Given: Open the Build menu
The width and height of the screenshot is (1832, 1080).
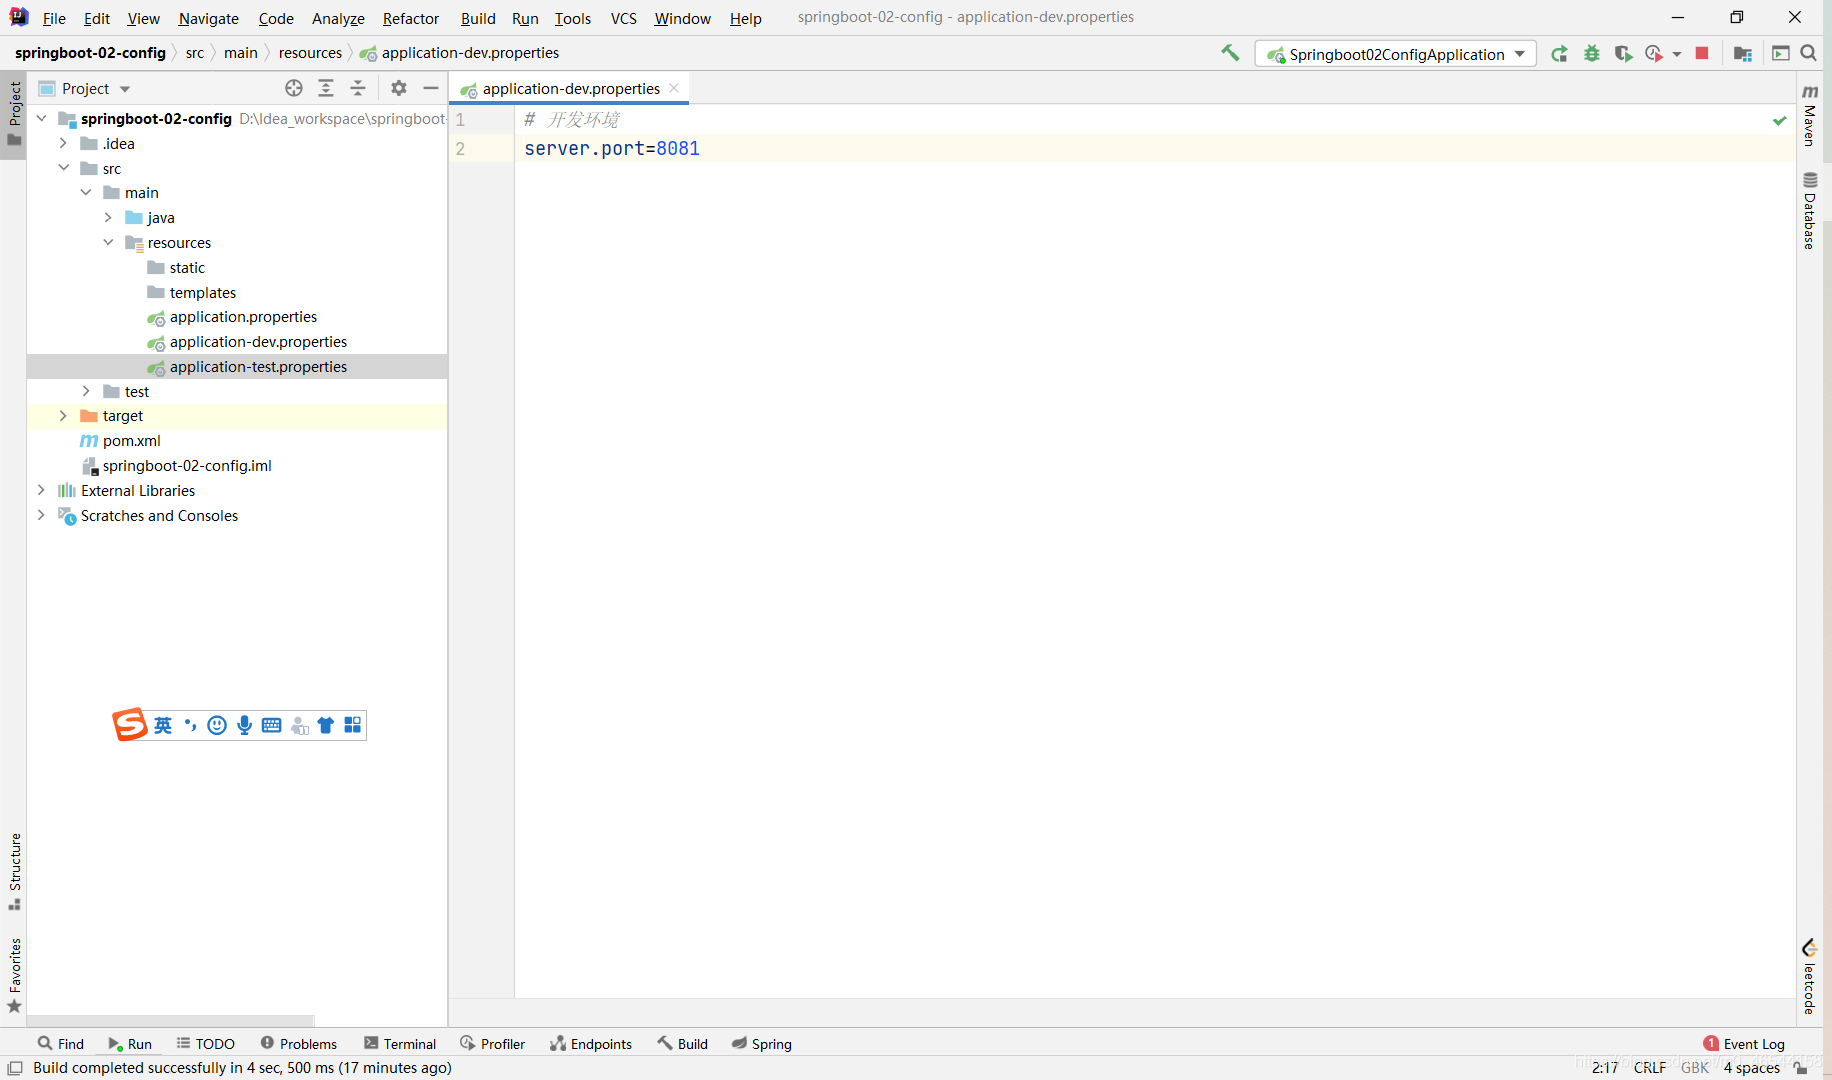Looking at the screenshot, I should (478, 18).
